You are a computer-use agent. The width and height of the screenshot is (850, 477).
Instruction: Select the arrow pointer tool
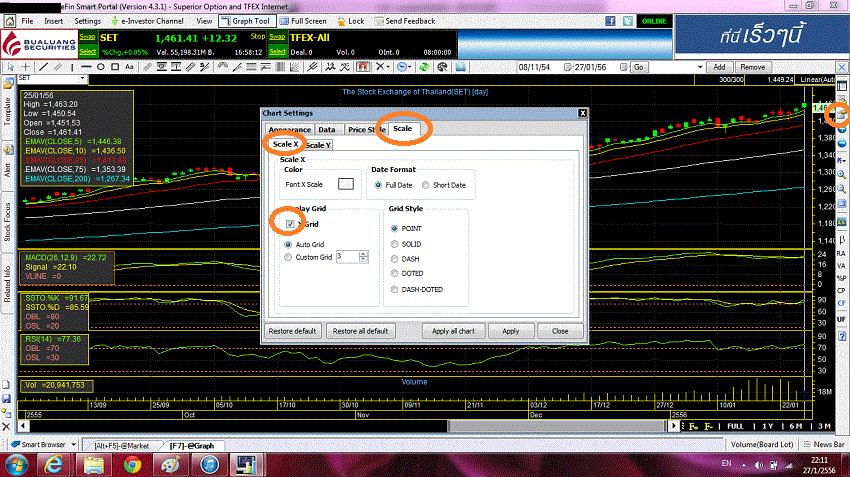coord(10,67)
